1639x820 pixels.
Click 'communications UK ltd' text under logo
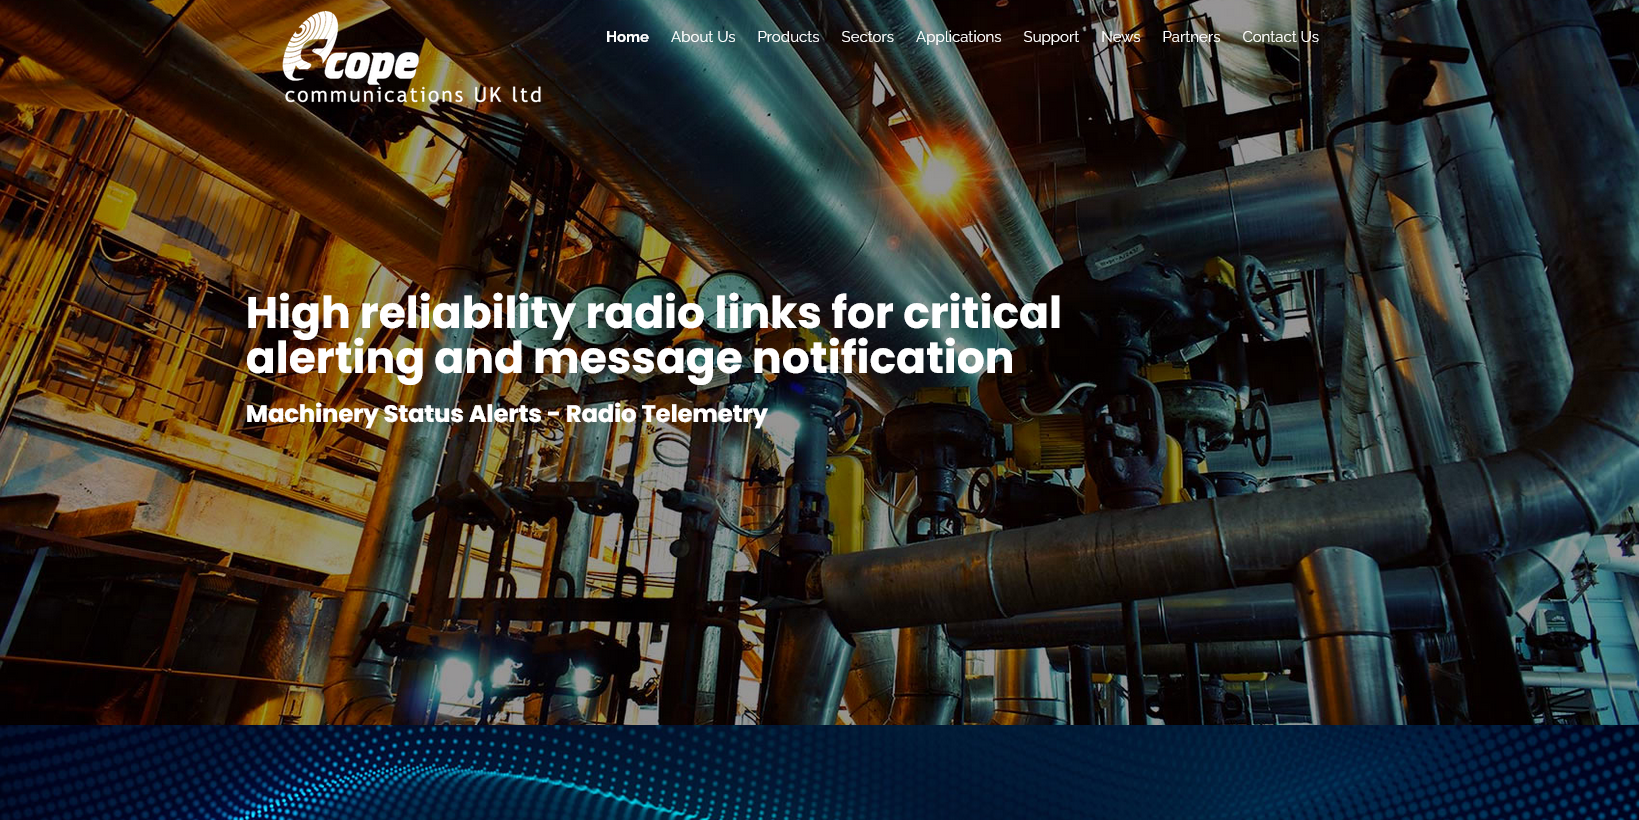pos(412,95)
